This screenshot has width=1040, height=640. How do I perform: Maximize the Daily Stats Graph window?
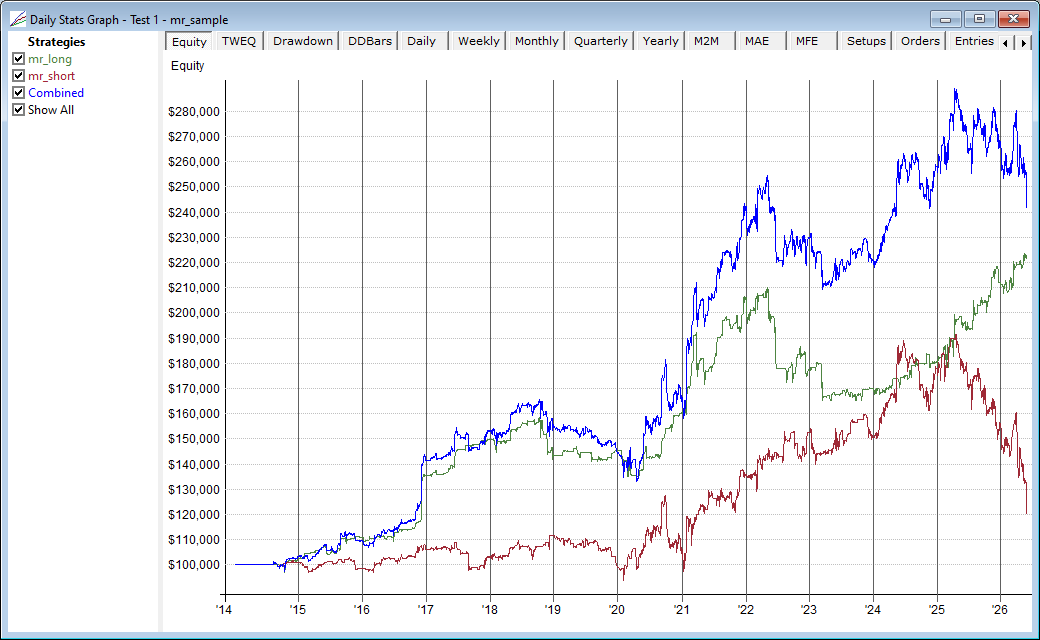click(x=979, y=19)
